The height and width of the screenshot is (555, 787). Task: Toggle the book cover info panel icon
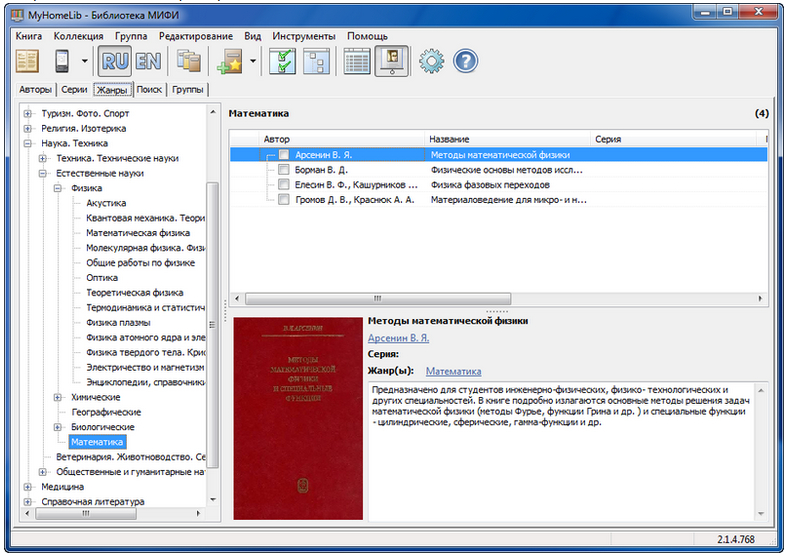pyautogui.click(x=392, y=61)
